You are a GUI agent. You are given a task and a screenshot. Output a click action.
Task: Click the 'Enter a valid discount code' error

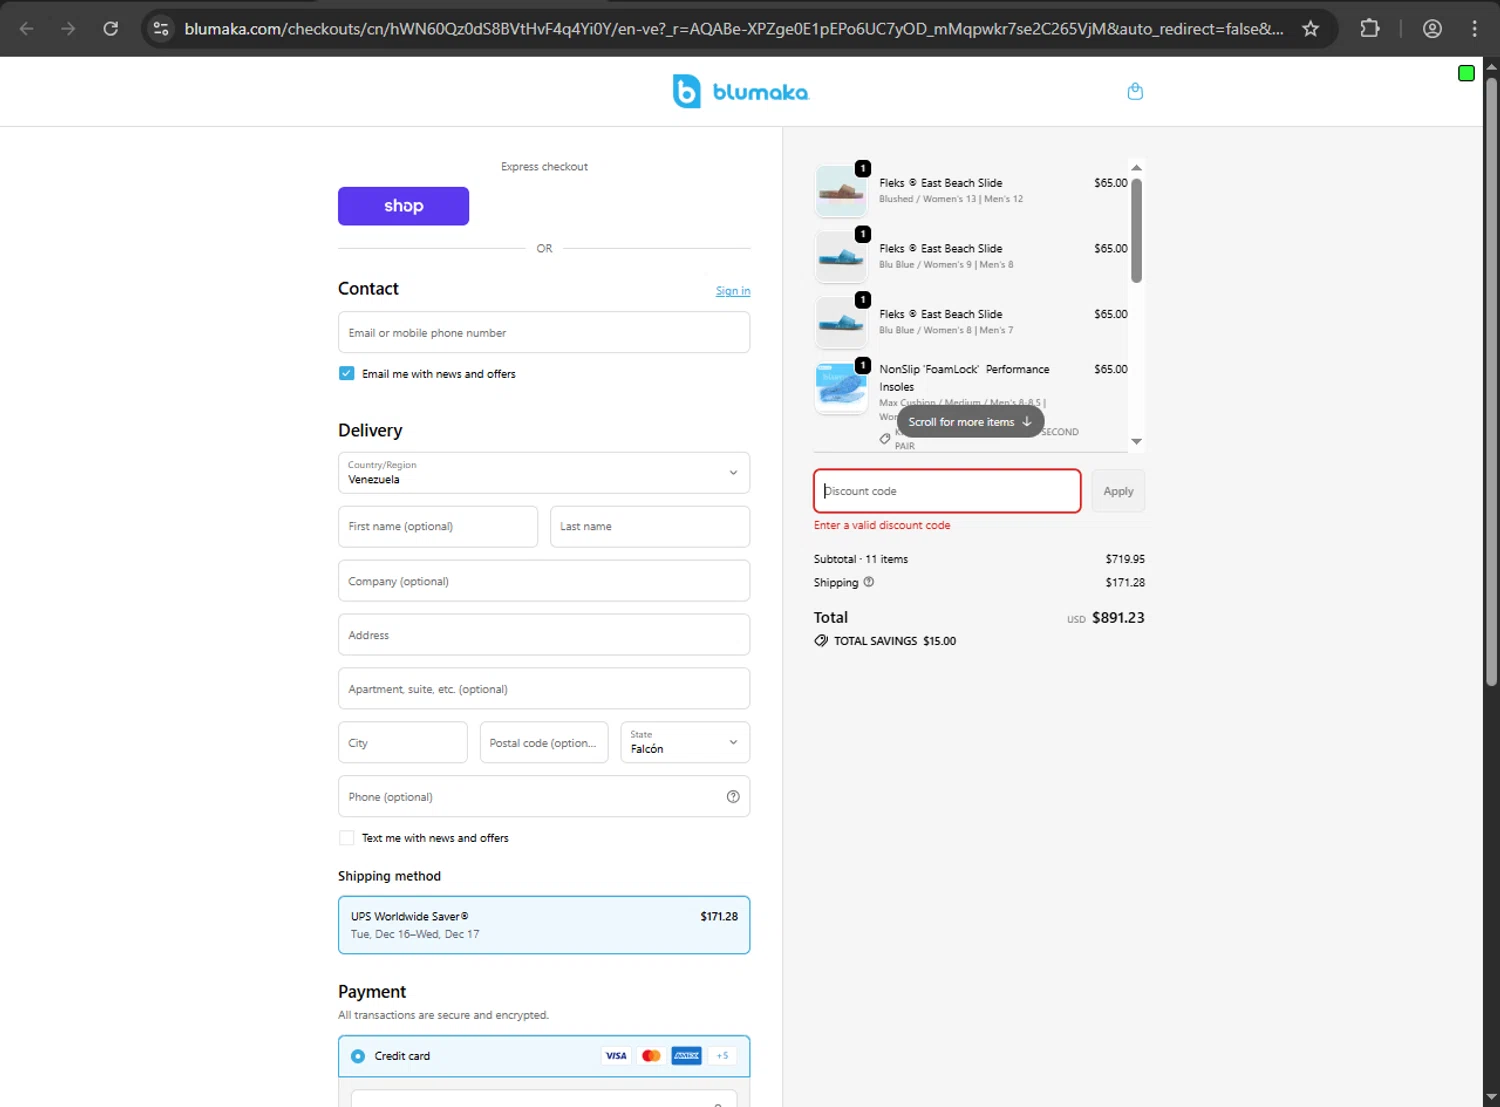(882, 525)
